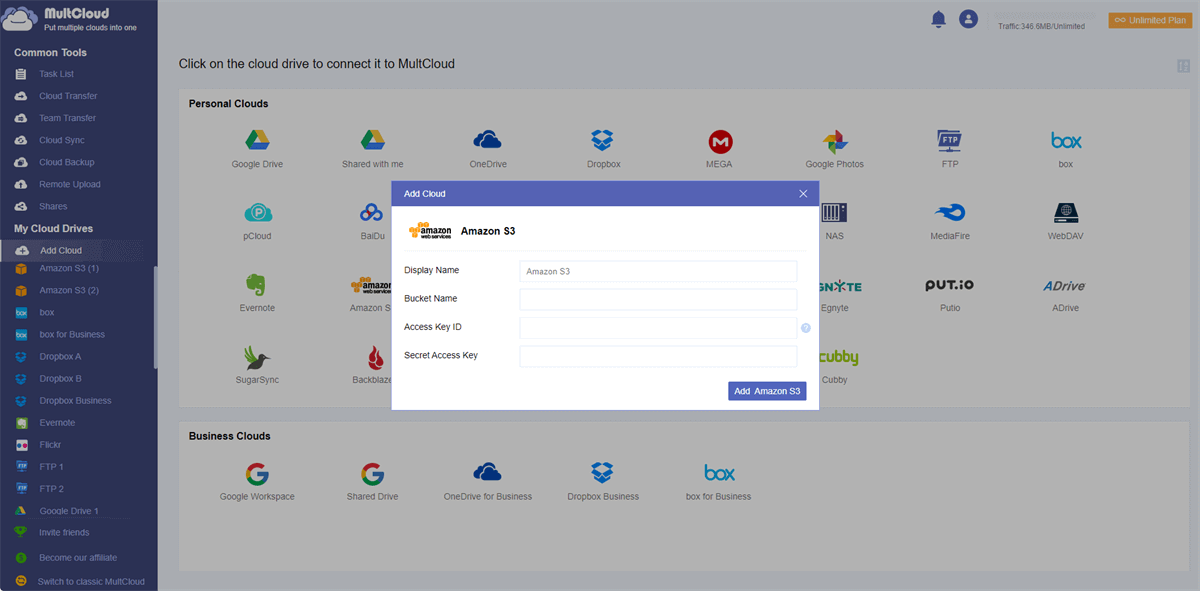Click the Access Key ID field
1200x591 pixels.
tap(658, 328)
